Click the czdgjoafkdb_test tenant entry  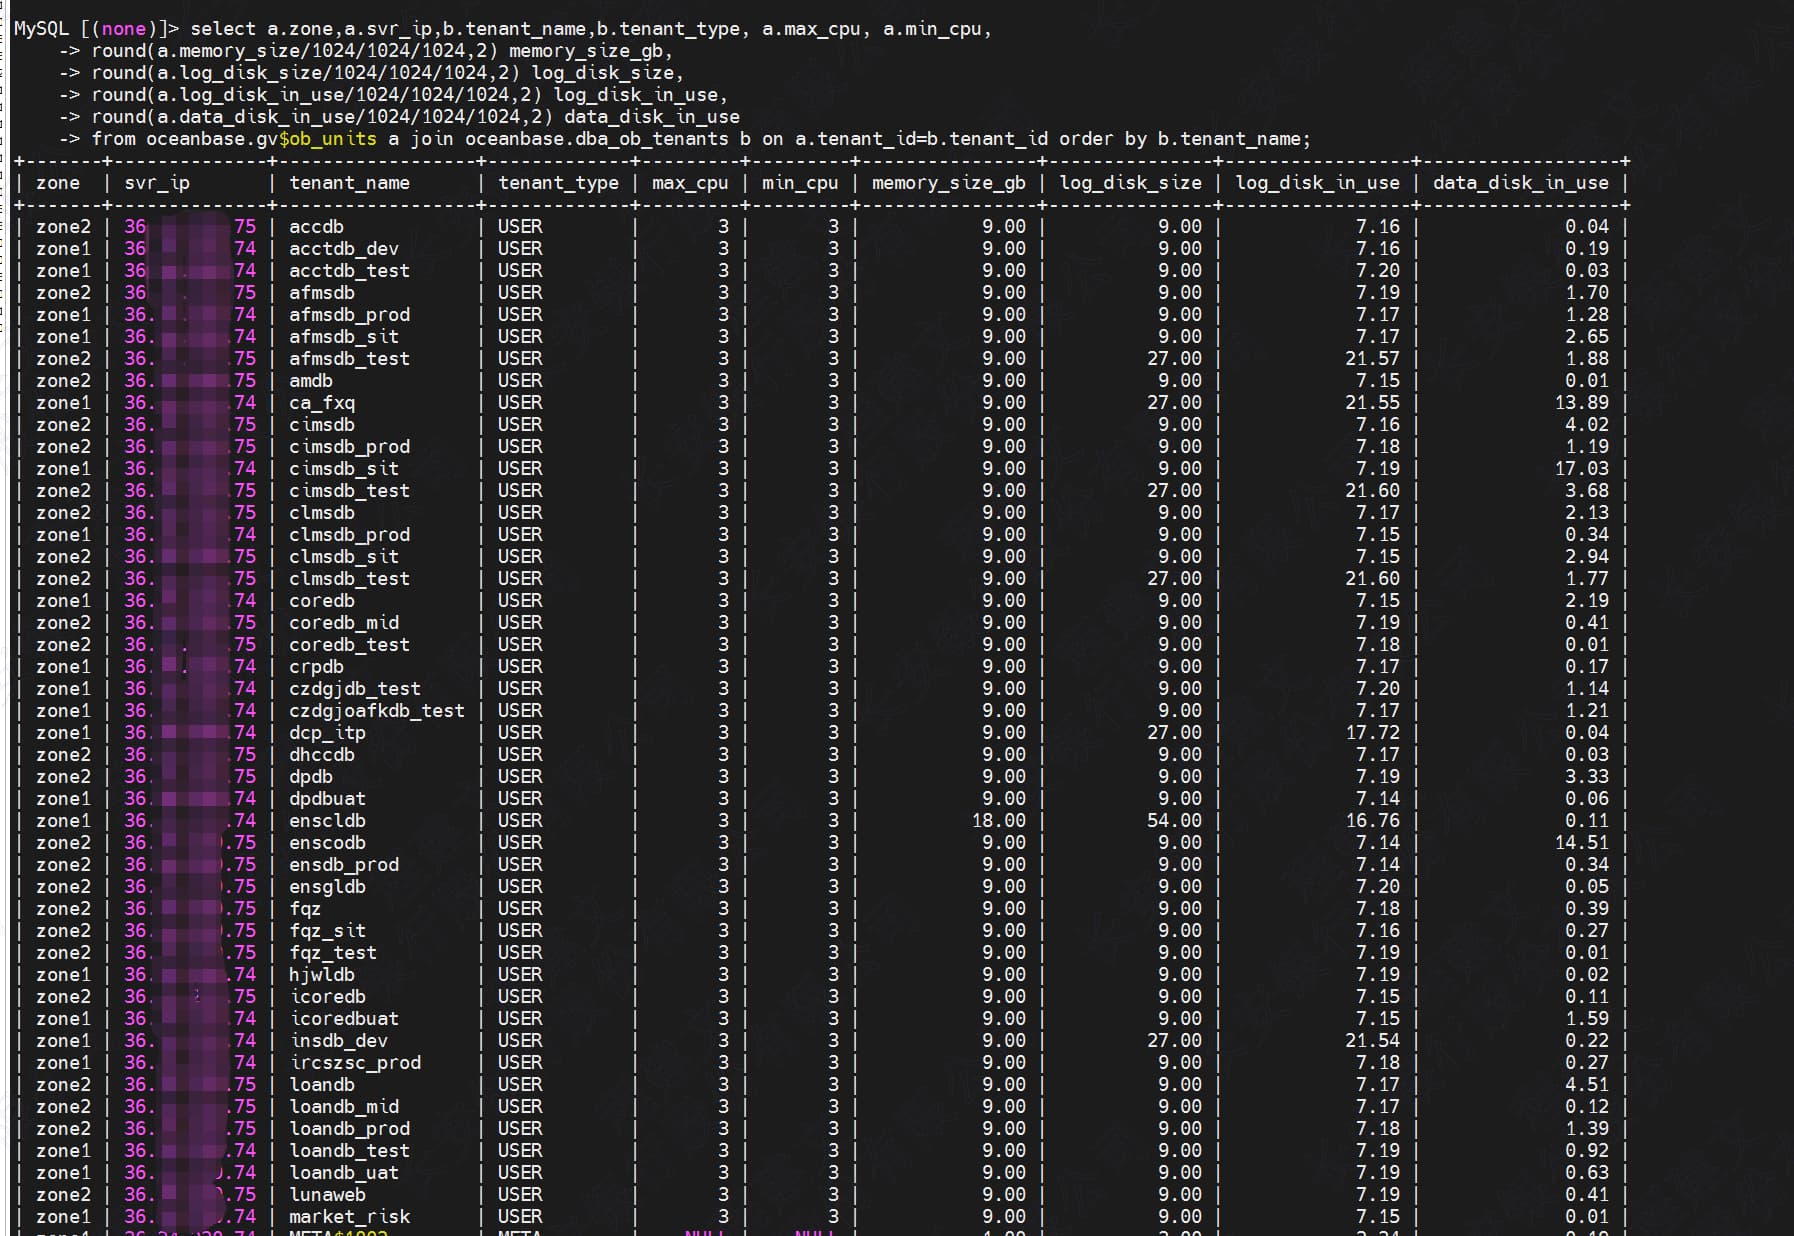click(x=377, y=711)
